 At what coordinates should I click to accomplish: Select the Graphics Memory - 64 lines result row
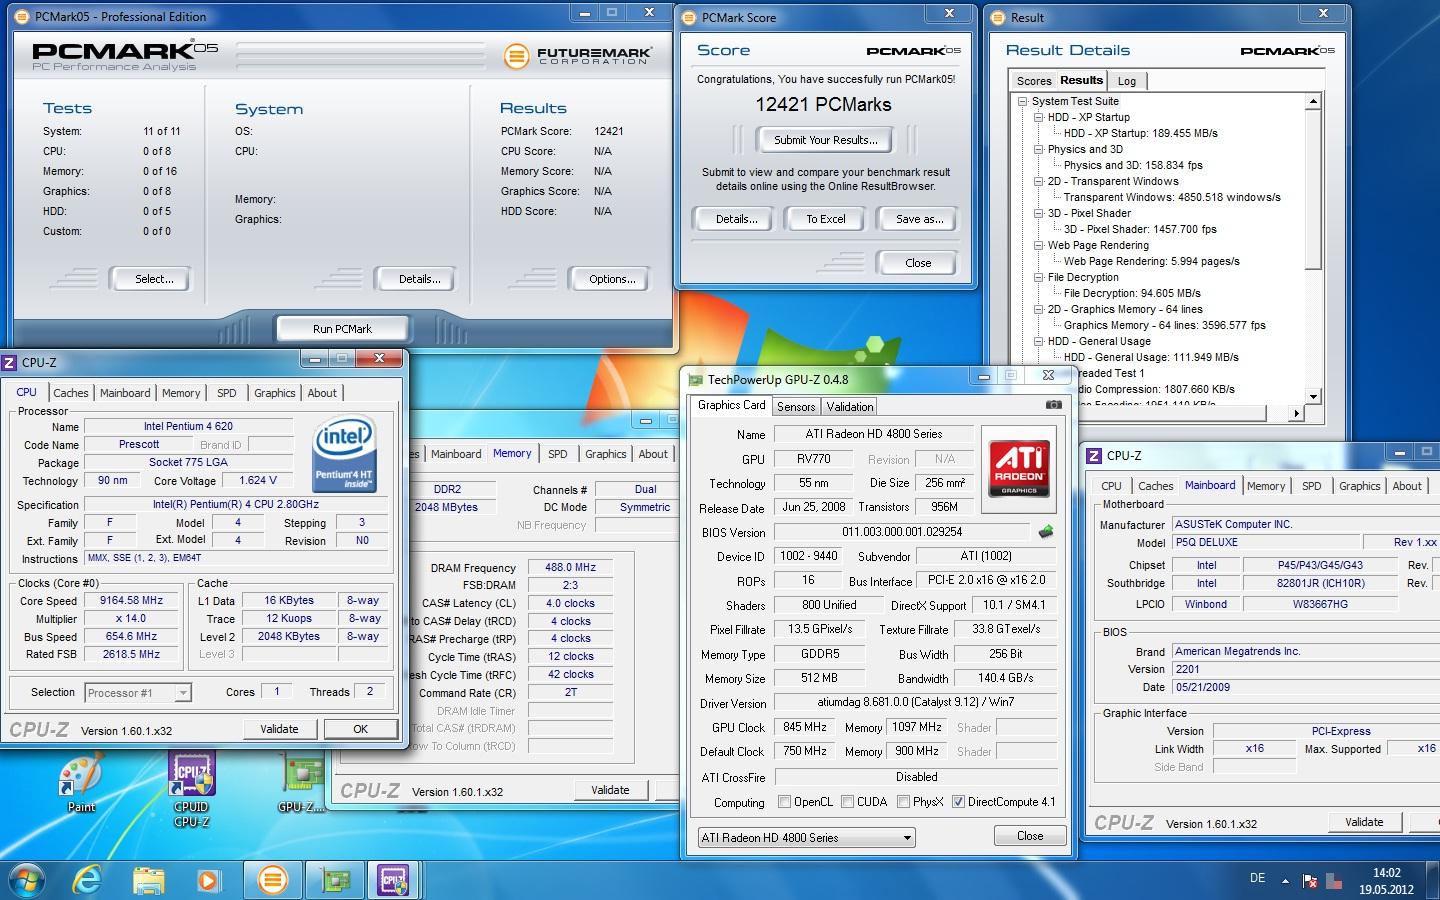point(1164,325)
